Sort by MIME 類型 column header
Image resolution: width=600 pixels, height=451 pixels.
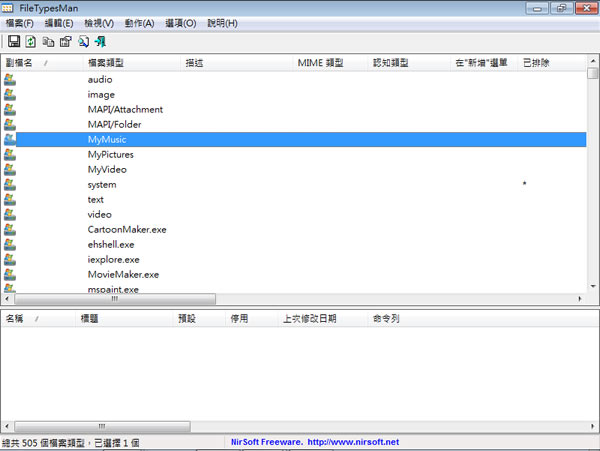tap(330, 63)
